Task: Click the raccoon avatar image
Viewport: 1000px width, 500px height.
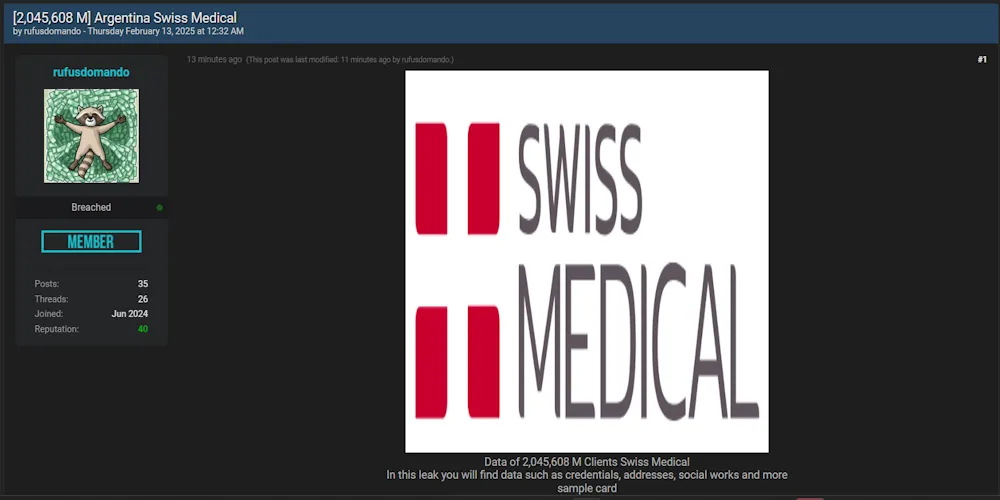Action: click(91, 136)
